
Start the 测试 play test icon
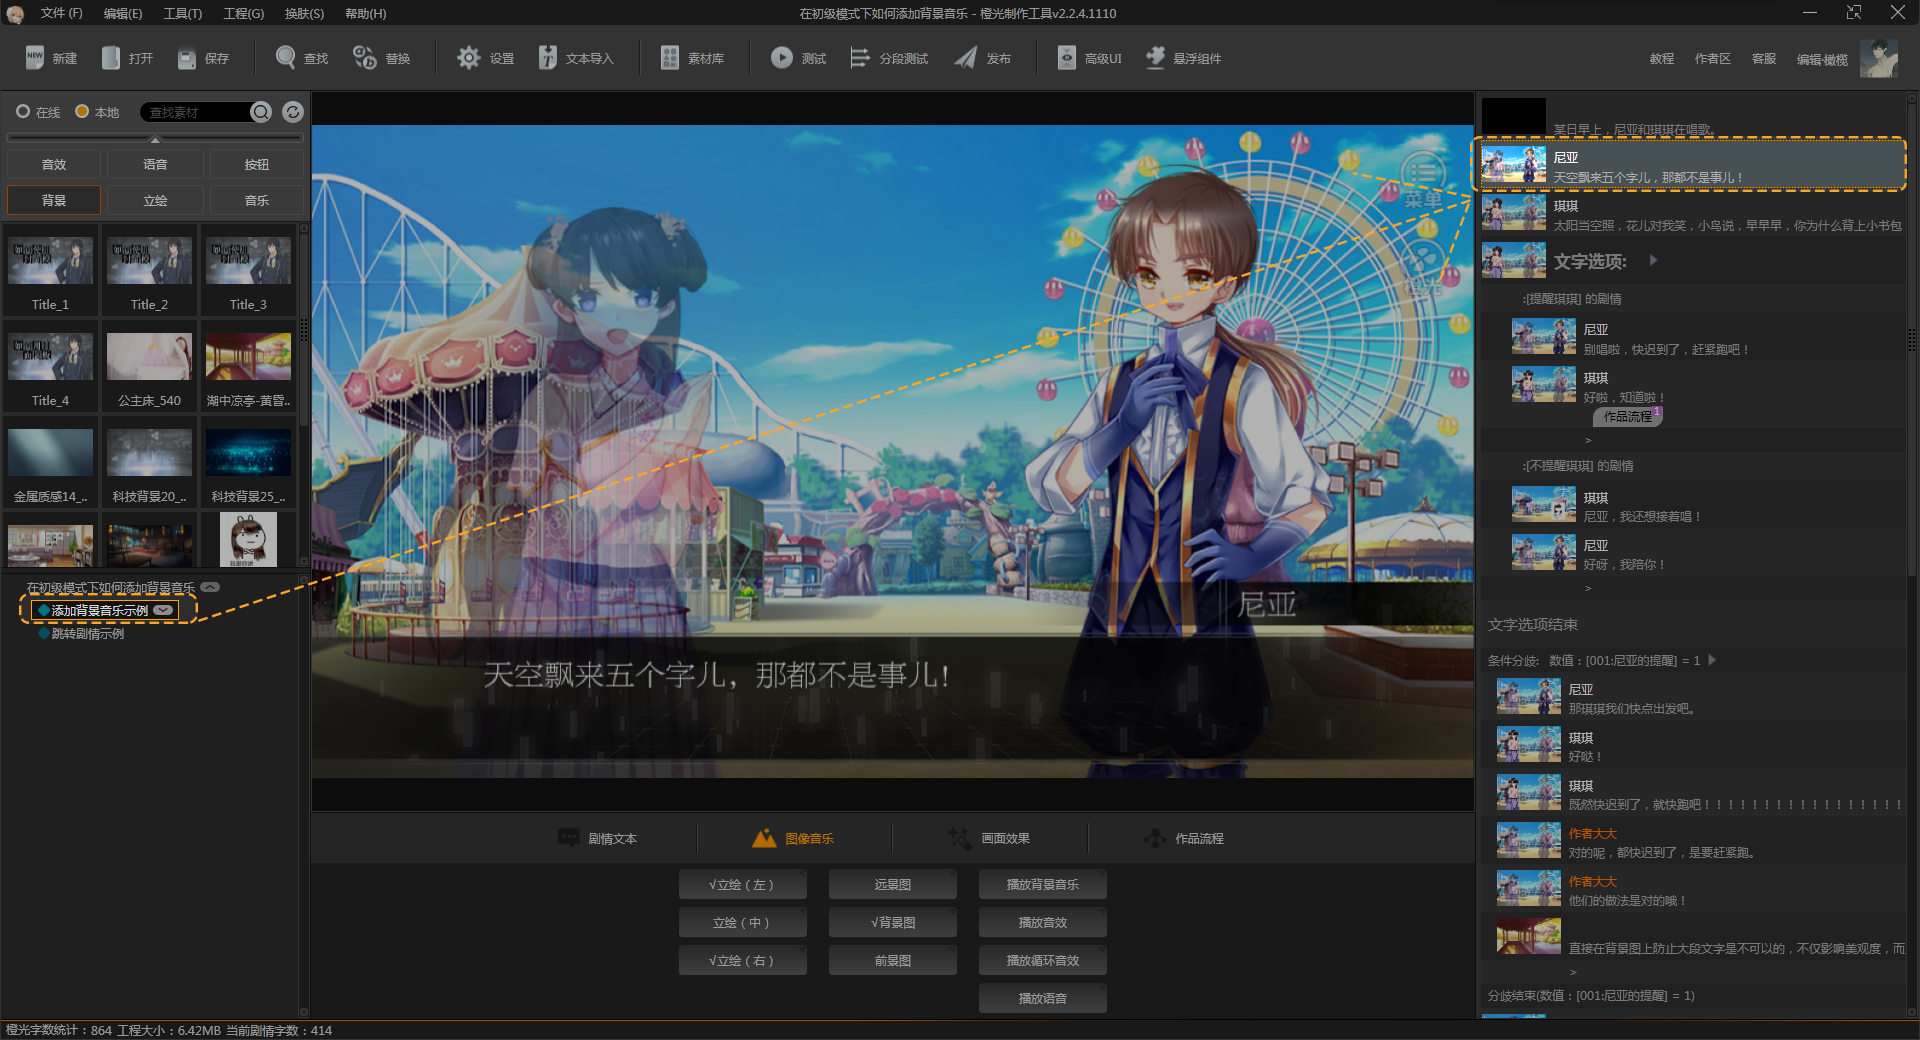pos(781,58)
